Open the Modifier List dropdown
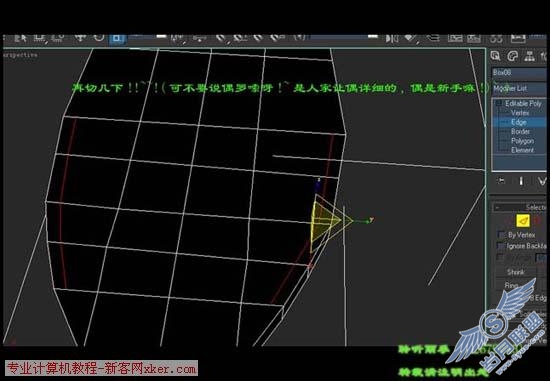This screenshot has width=550, height=381. point(519,88)
